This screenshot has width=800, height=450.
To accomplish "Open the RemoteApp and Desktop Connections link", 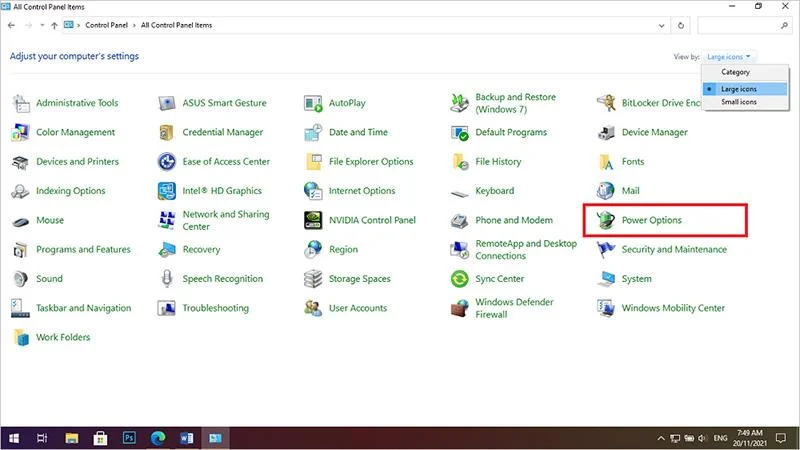I will [526, 249].
